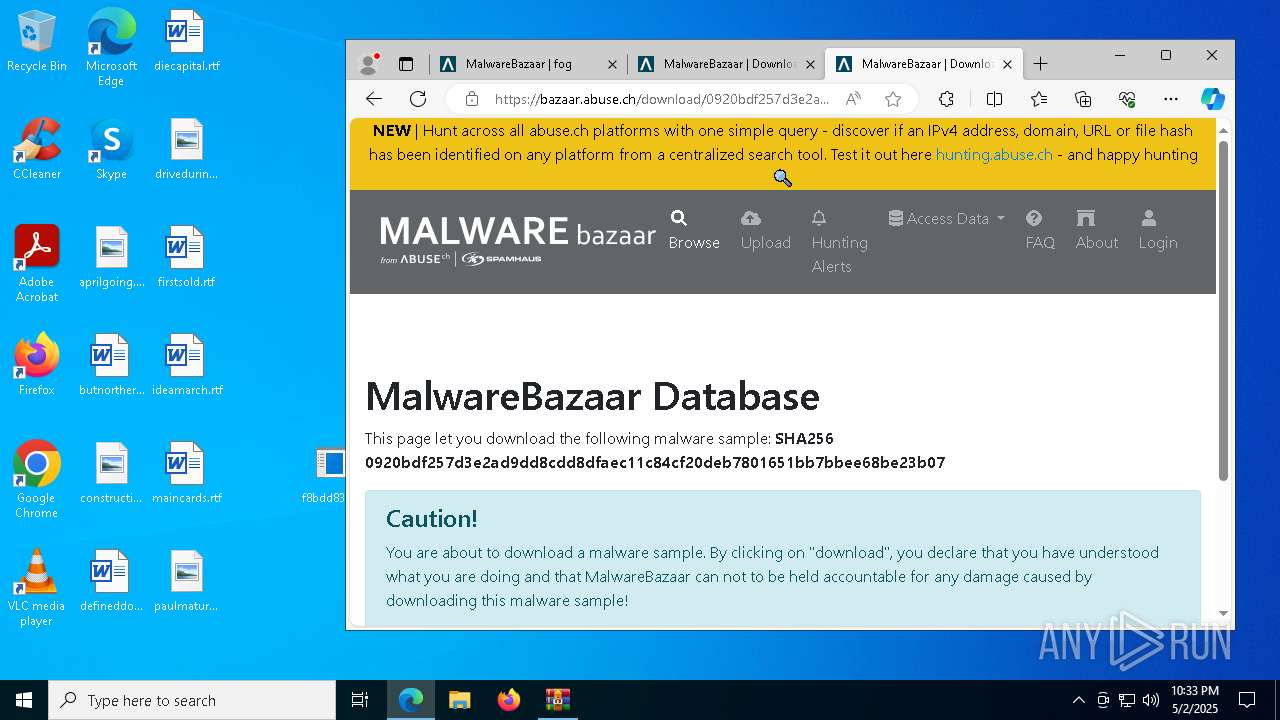The image size is (1280, 720).
Task: View site information lock icon
Action: coord(472,99)
